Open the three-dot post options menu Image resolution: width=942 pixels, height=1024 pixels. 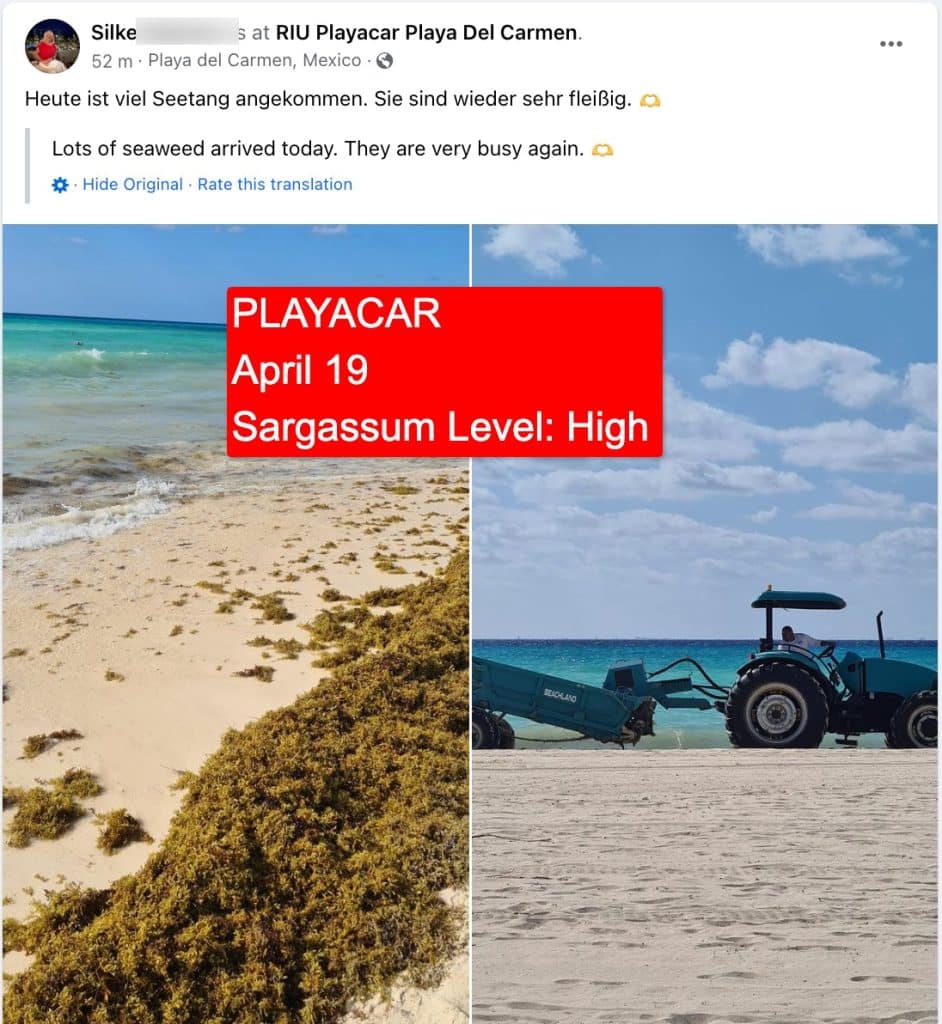tap(890, 44)
